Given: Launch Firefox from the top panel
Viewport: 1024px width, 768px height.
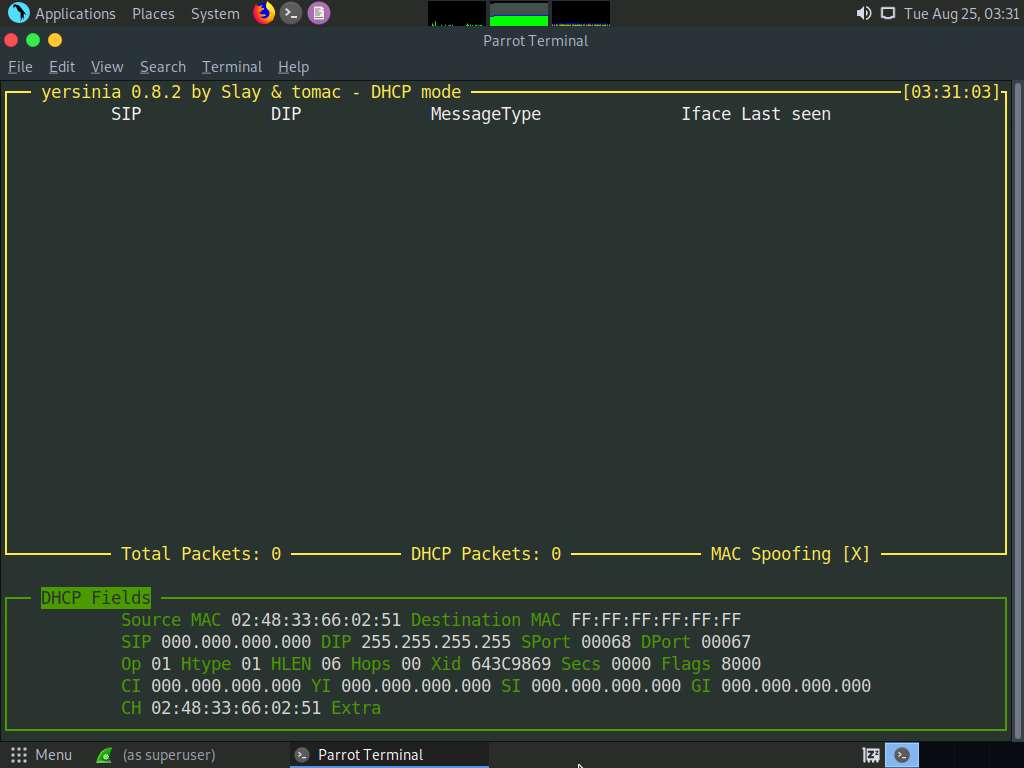Looking at the screenshot, I should coord(264,13).
